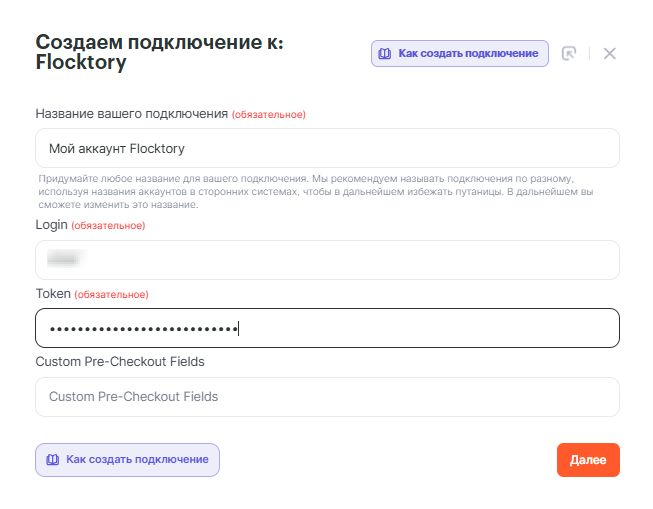Click the Custom Pre-Checkout Fields input box

coord(327,396)
